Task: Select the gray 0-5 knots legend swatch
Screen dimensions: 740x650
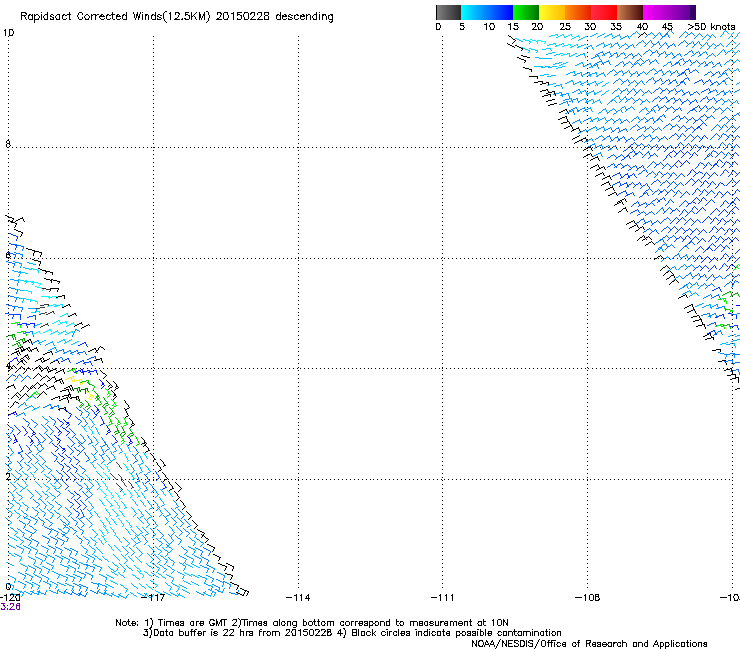Action: click(x=448, y=12)
